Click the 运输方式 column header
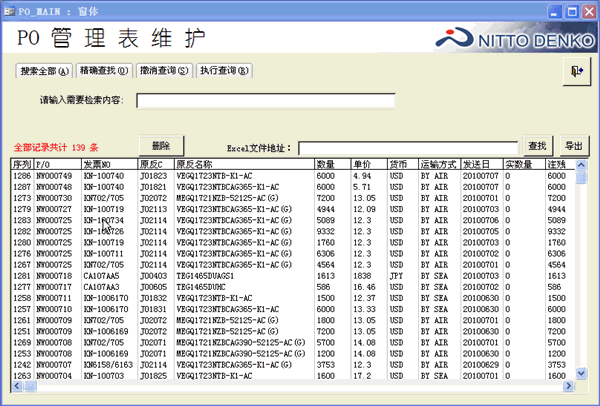This screenshot has height=406, width=600. pyautogui.click(x=440, y=165)
